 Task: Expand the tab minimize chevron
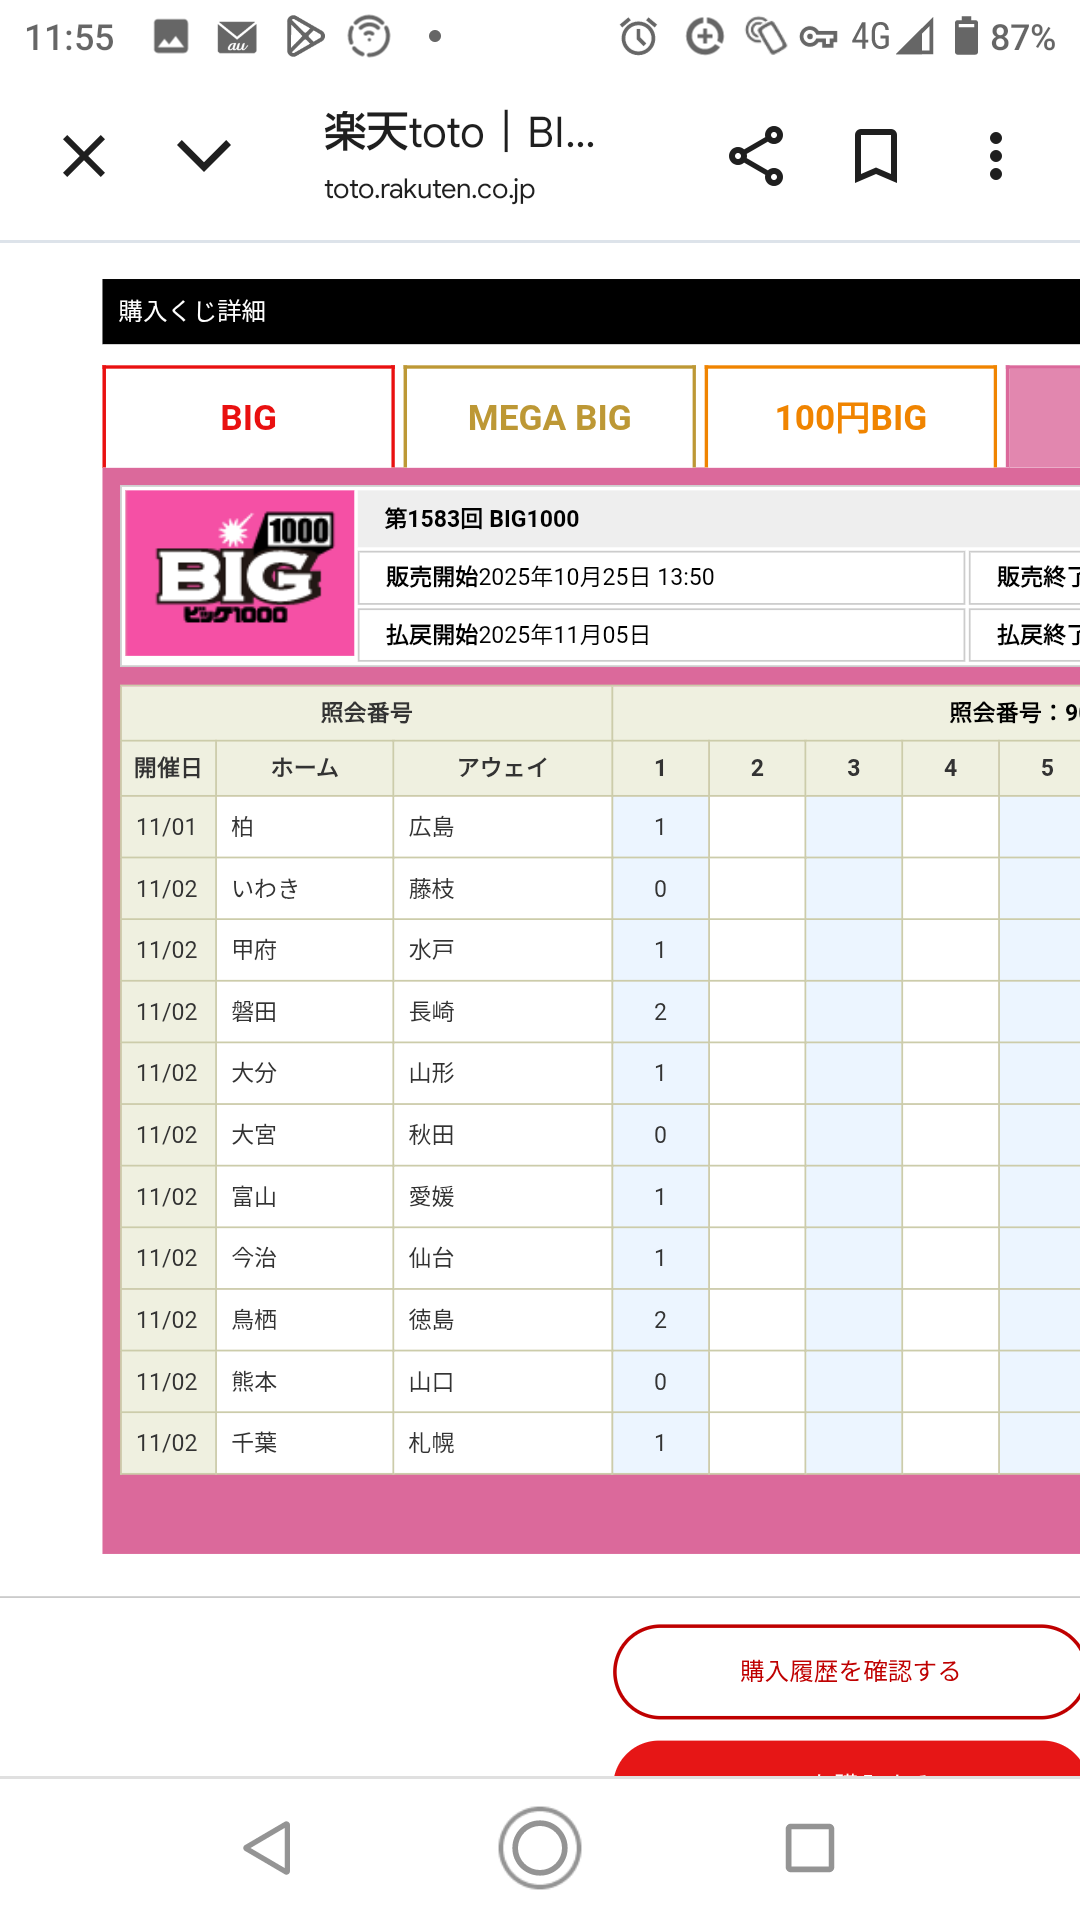(204, 156)
